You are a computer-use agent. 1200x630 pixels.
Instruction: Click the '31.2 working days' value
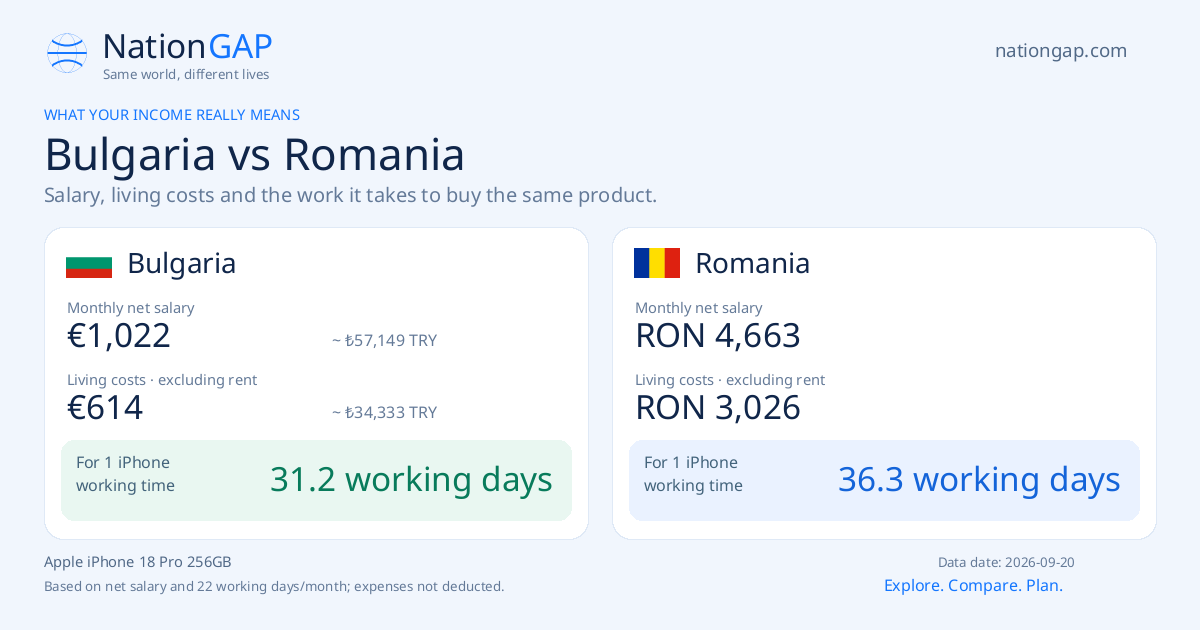[x=411, y=480]
